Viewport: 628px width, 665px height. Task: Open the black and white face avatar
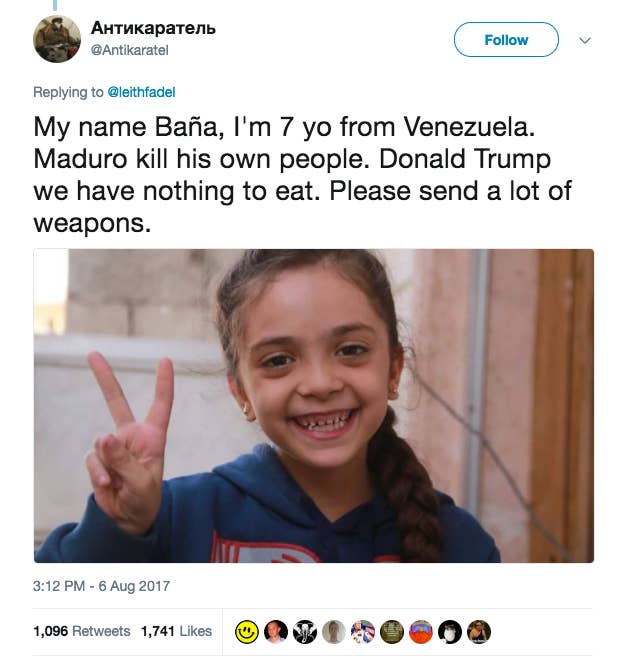pyautogui.click(x=449, y=632)
